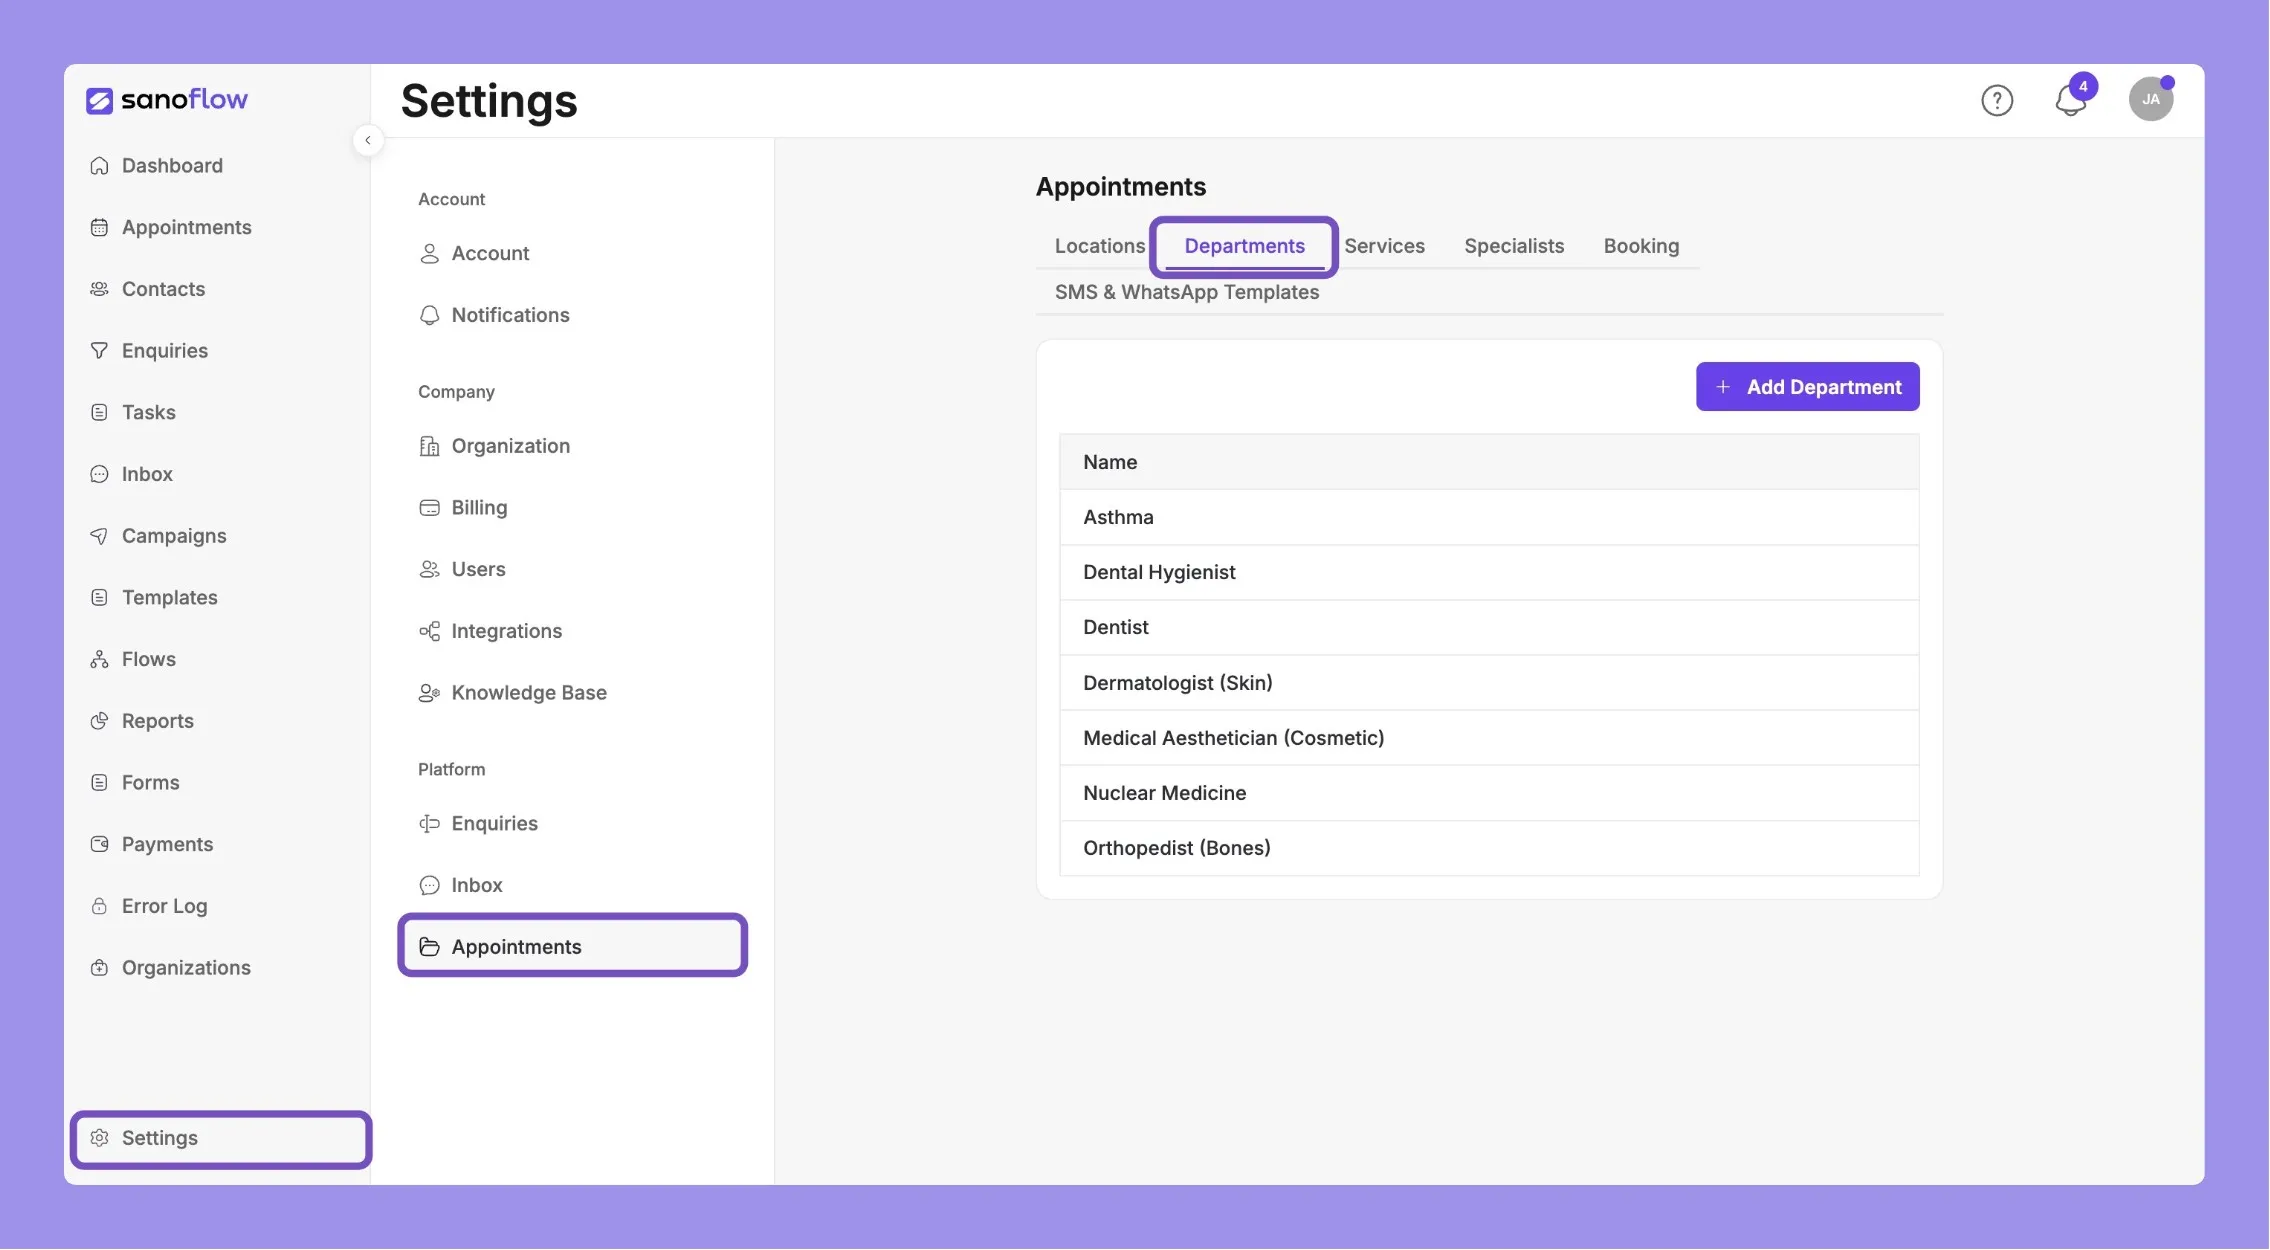Screen dimensions: 2270x1250
Task: Click the sanoflow logo
Action: (166, 100)
